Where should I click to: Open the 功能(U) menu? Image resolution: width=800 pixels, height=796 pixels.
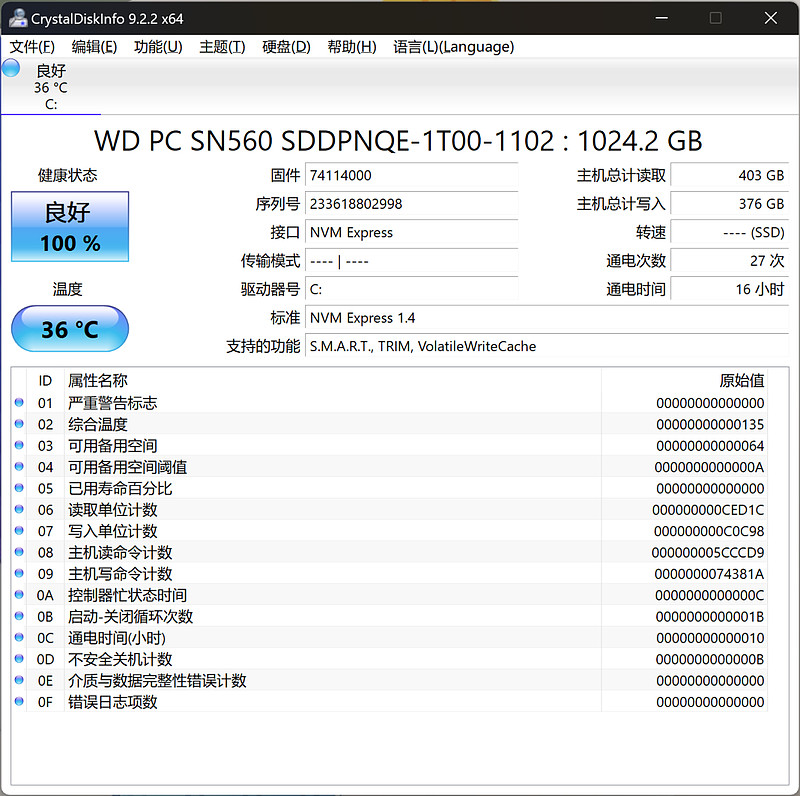158,47
